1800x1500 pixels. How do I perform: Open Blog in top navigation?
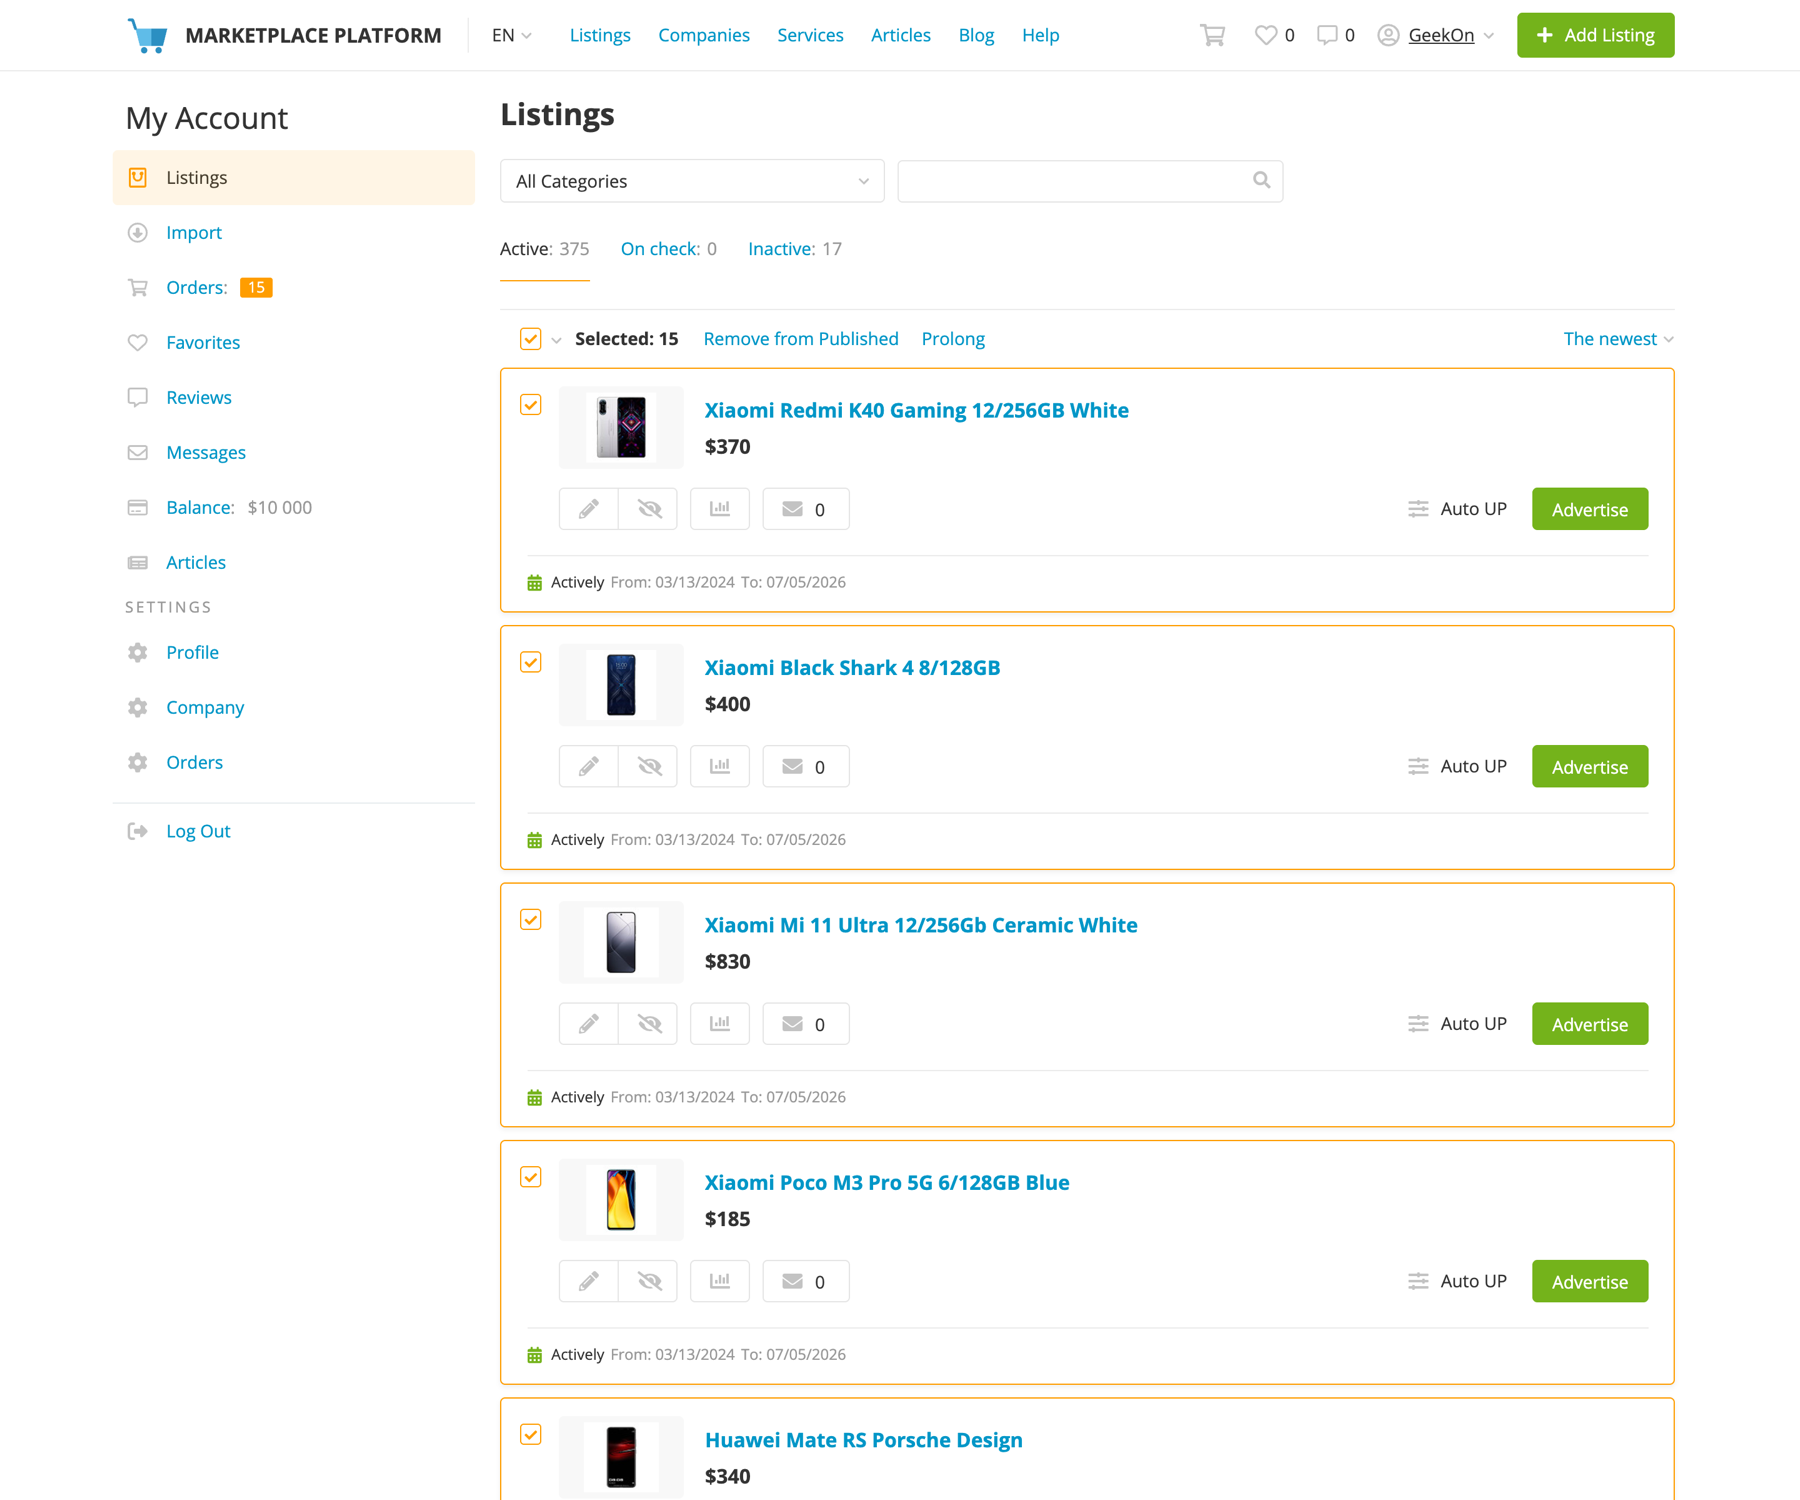[976, 35]
